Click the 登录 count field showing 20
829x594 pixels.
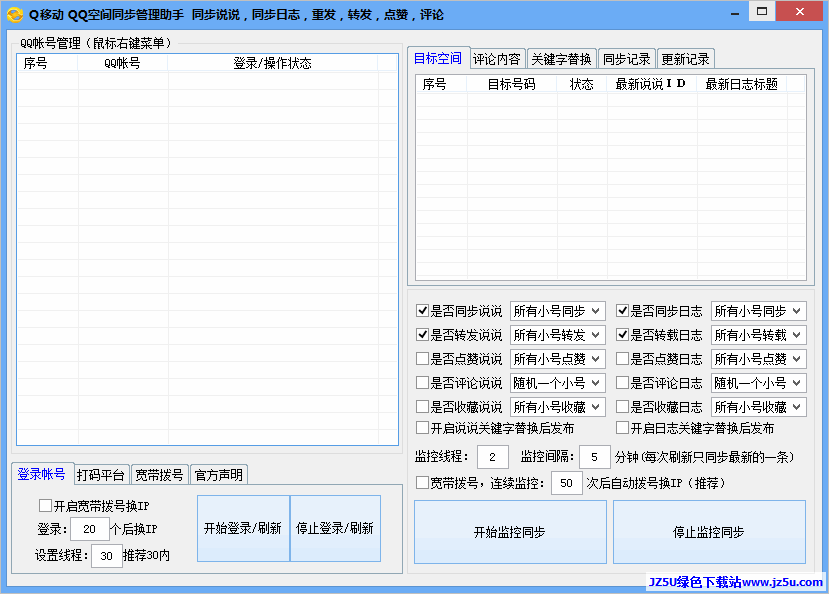click(90, 529)
